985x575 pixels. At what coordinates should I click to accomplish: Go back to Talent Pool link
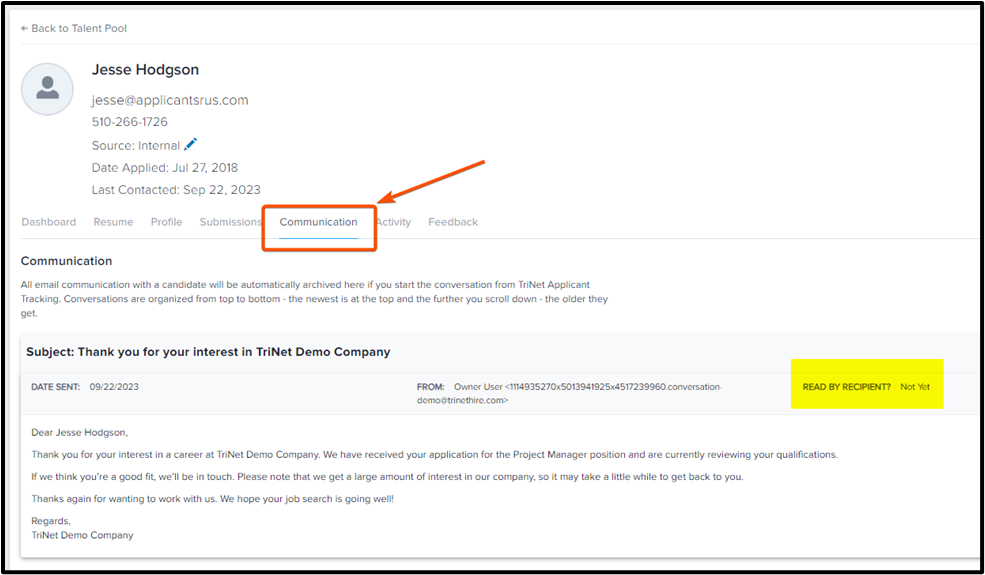(x=78, y=28)
